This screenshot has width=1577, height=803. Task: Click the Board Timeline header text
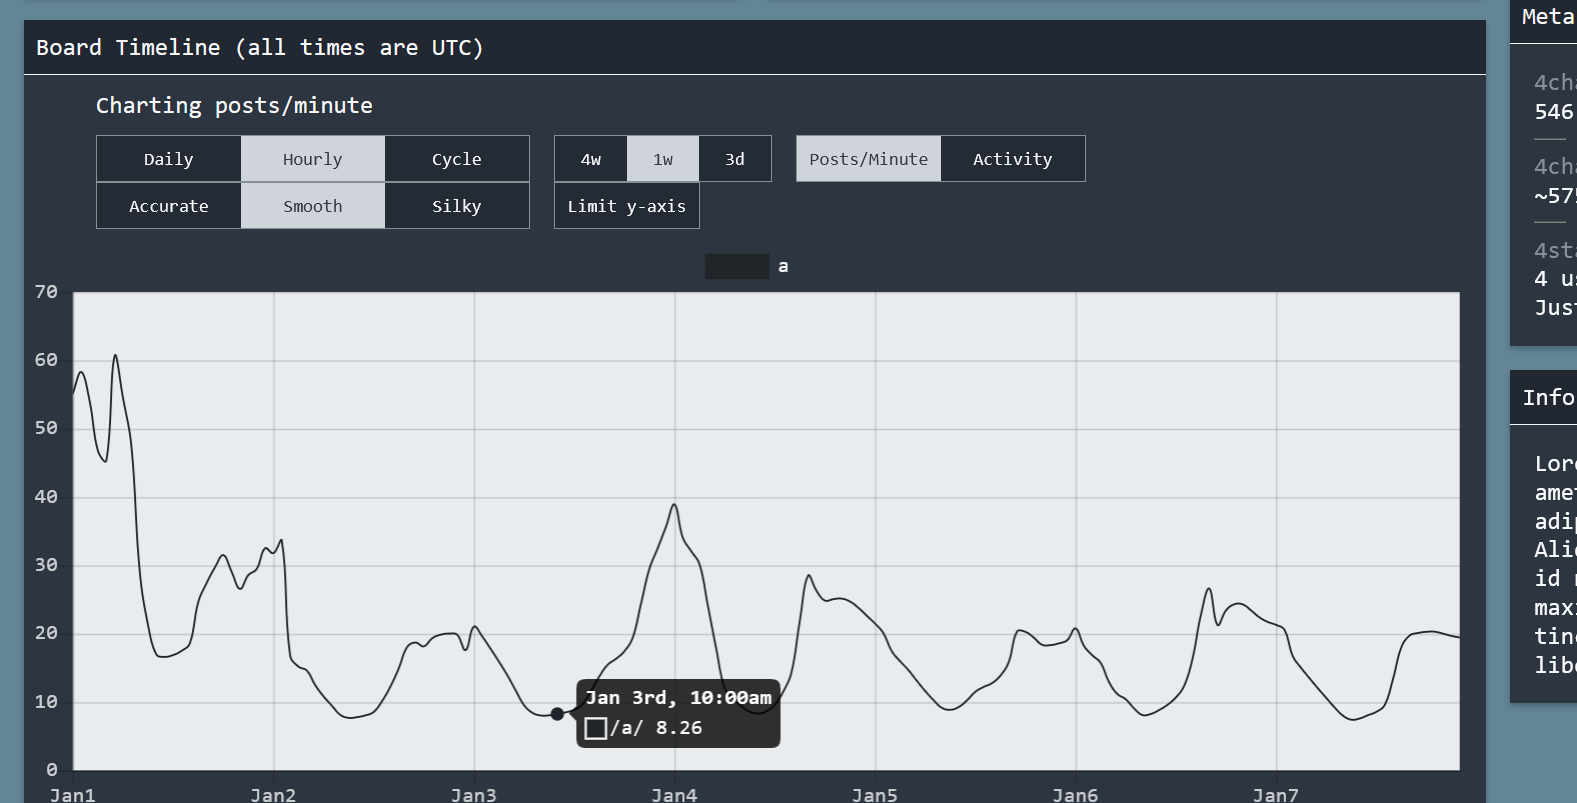tap(260, 48)
